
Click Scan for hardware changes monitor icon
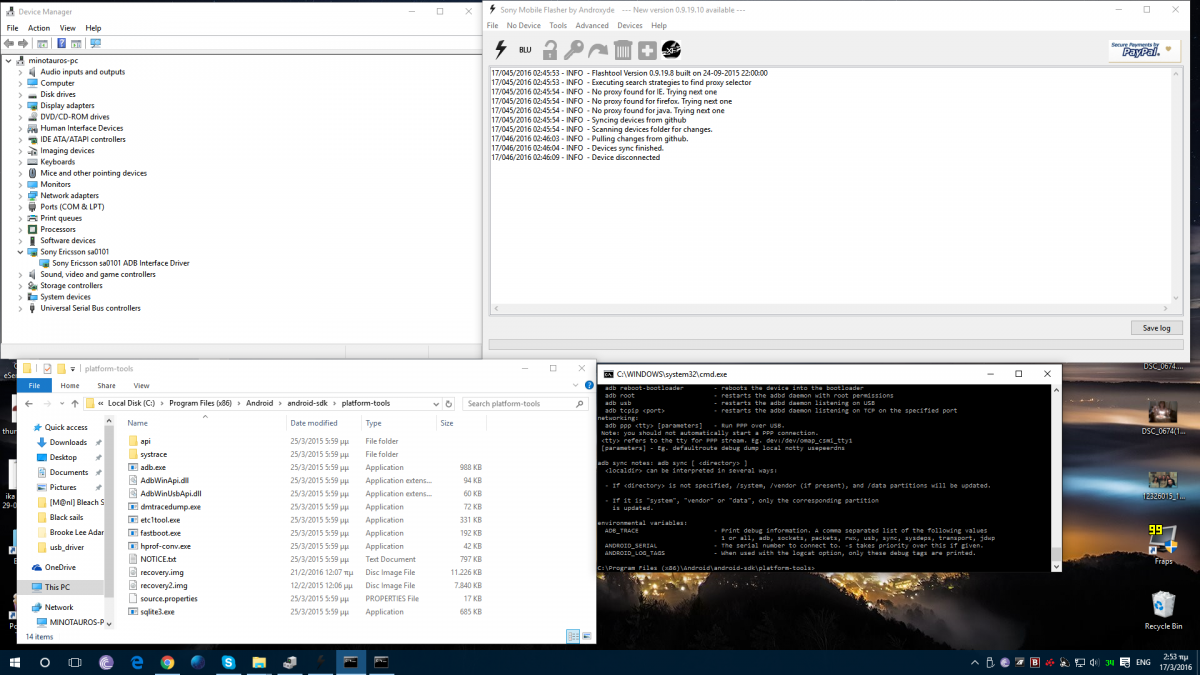coord(95,44)
